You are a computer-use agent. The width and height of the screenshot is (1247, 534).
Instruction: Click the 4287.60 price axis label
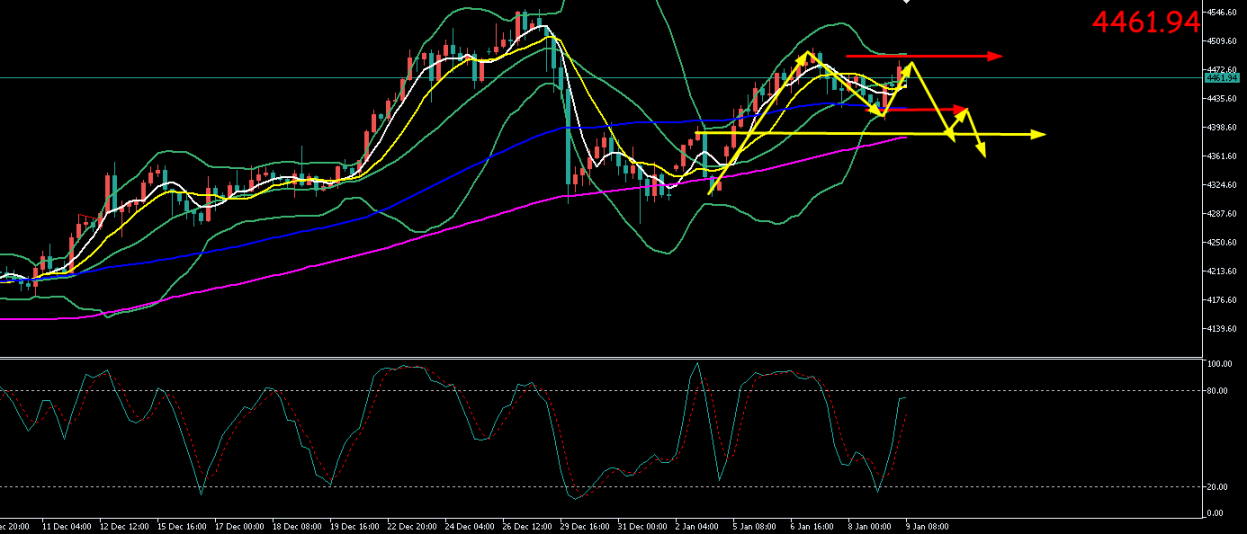point(1223,214)
